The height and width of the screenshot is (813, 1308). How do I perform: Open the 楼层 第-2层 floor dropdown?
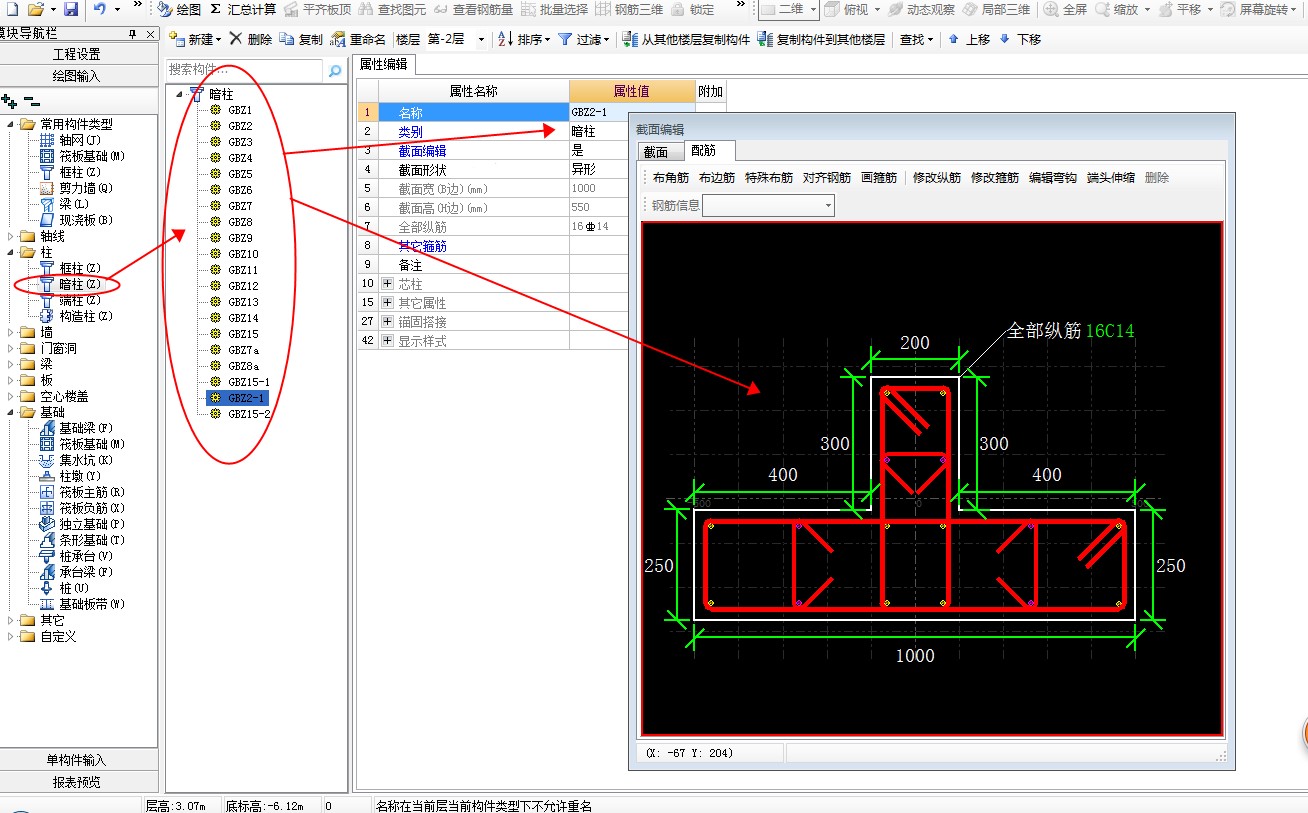click(481, 39)
